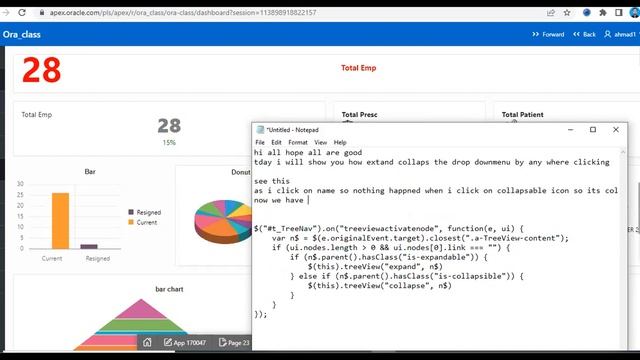Open Format menu in Notepad
Image resolution: width=640 pixels, height=360 pixels.
[x=298, y=142]
